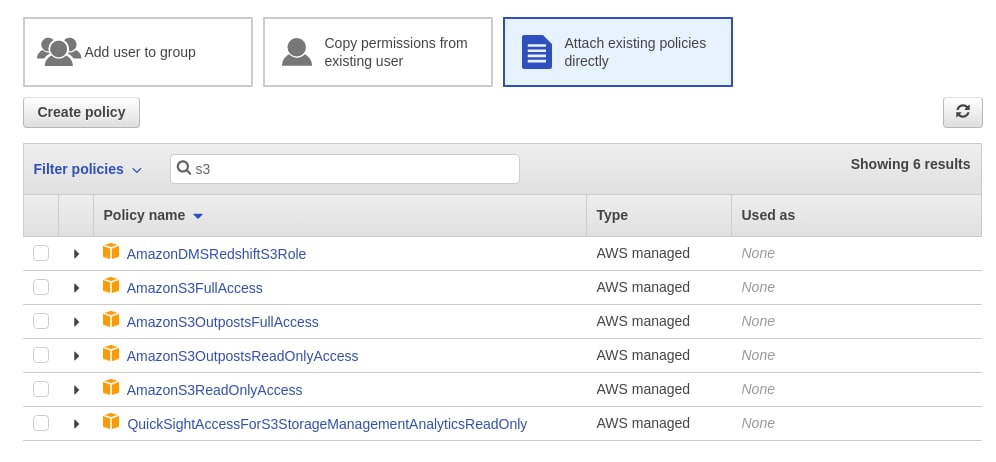
Task: Click the refresh policies icon button
Action: 962,112
